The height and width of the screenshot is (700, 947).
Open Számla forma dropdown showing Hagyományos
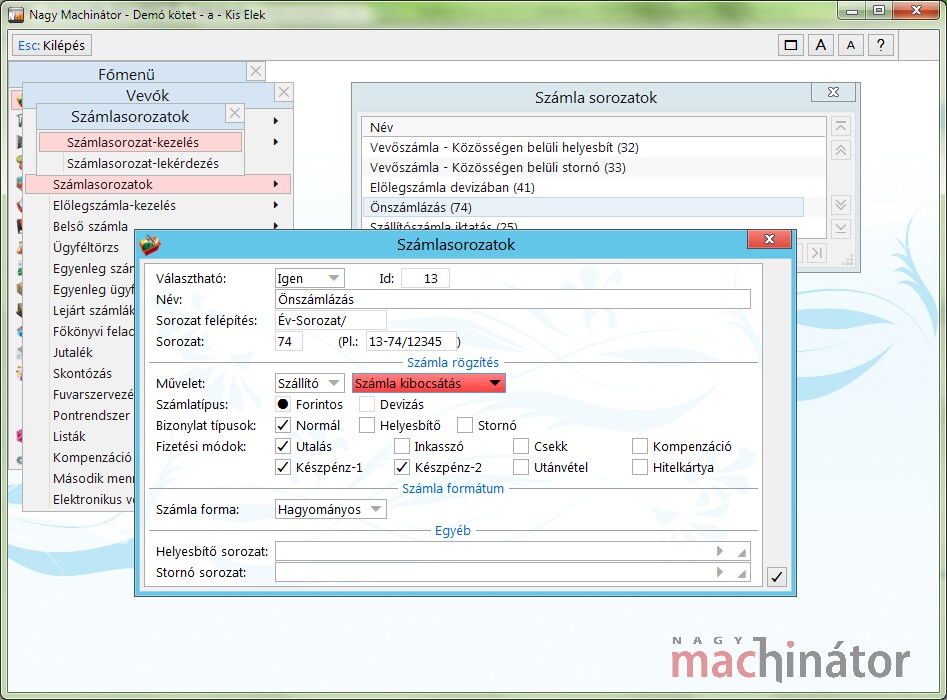330,509
